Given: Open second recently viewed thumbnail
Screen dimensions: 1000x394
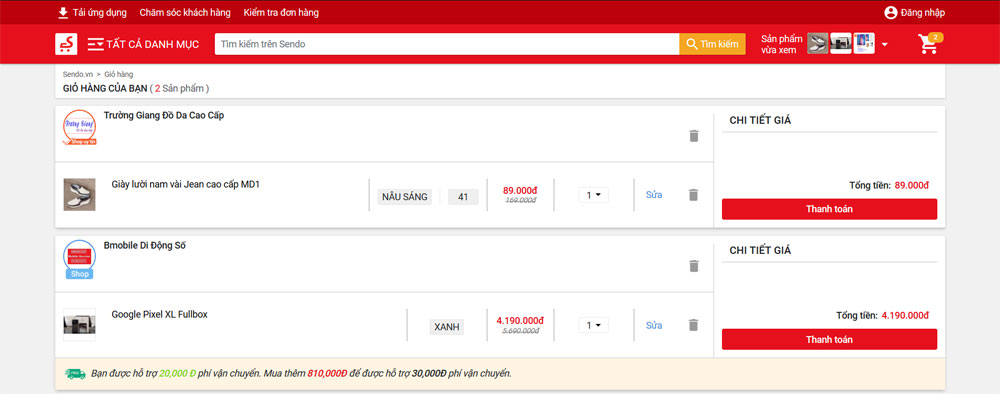Looking at the screenshot, I should point(841,43).
